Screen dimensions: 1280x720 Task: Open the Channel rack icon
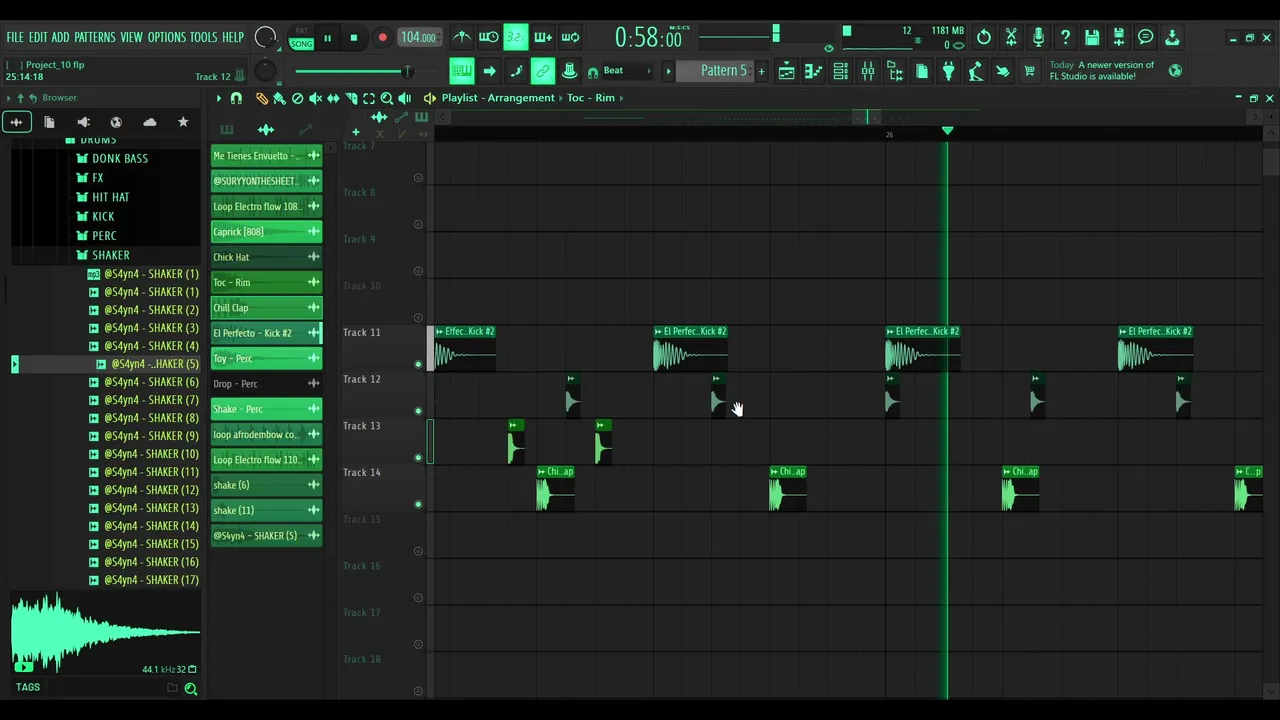pyautogui.click(x=840, y=71)
